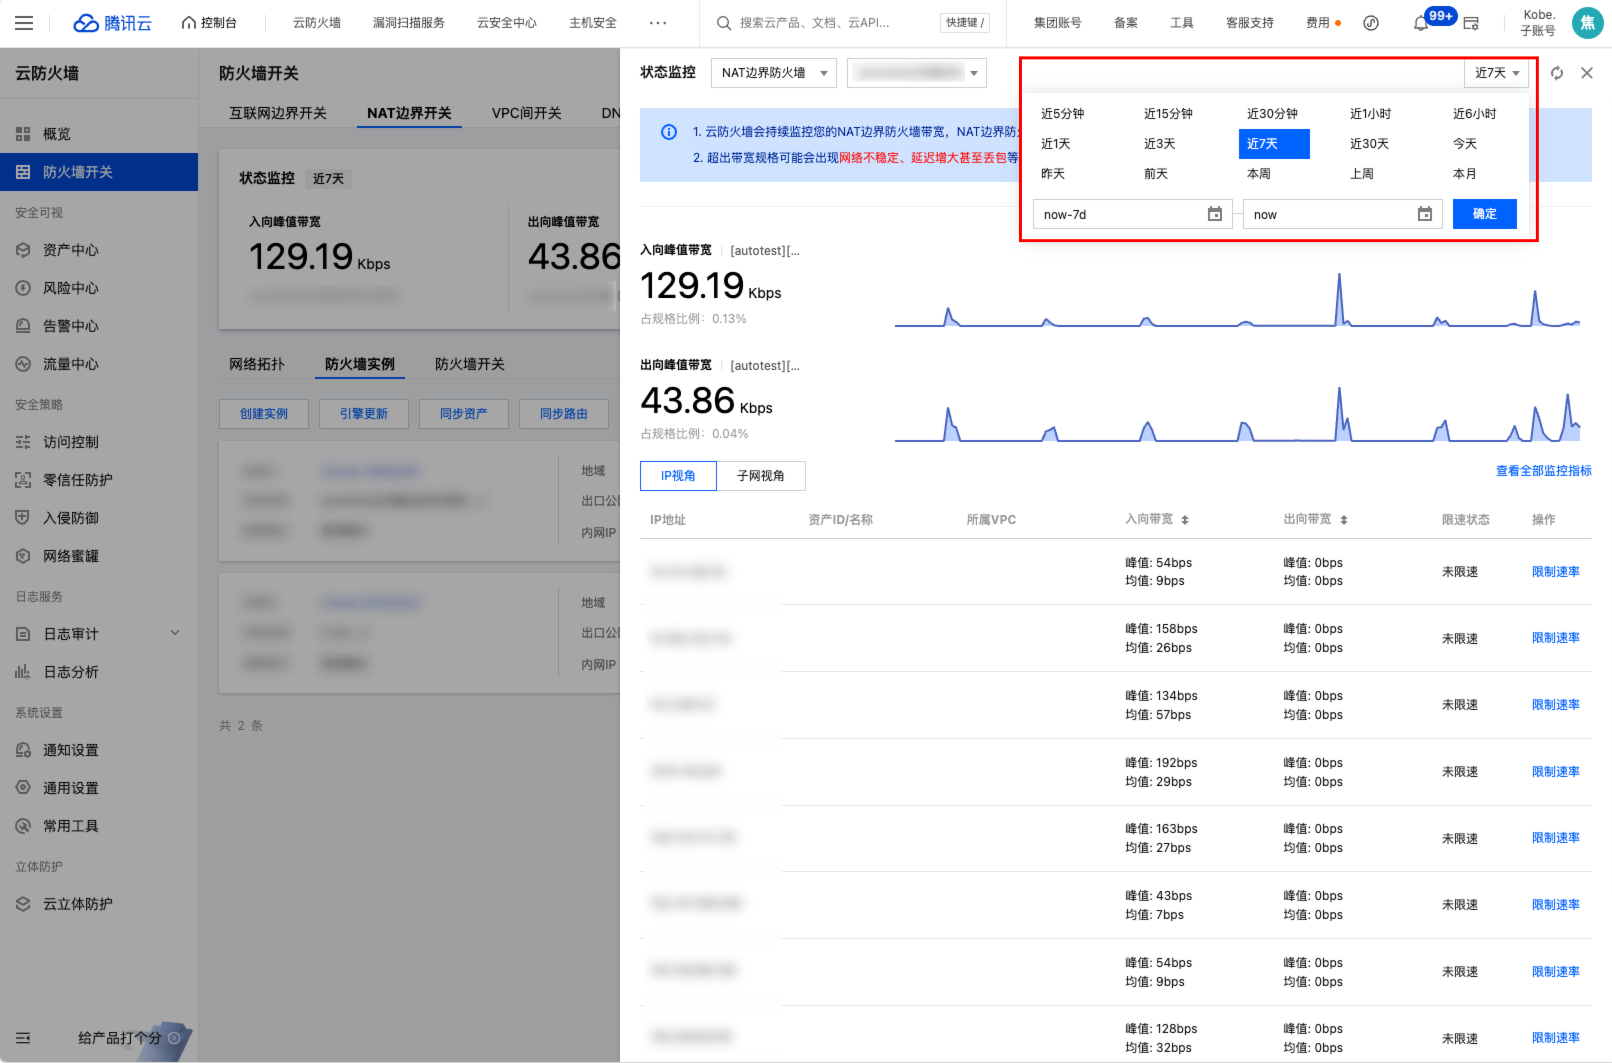Open calendar picker in now-7d field
Image resolution: width=1612 pixels, height=1063 pixels.
pos(1215,214)
